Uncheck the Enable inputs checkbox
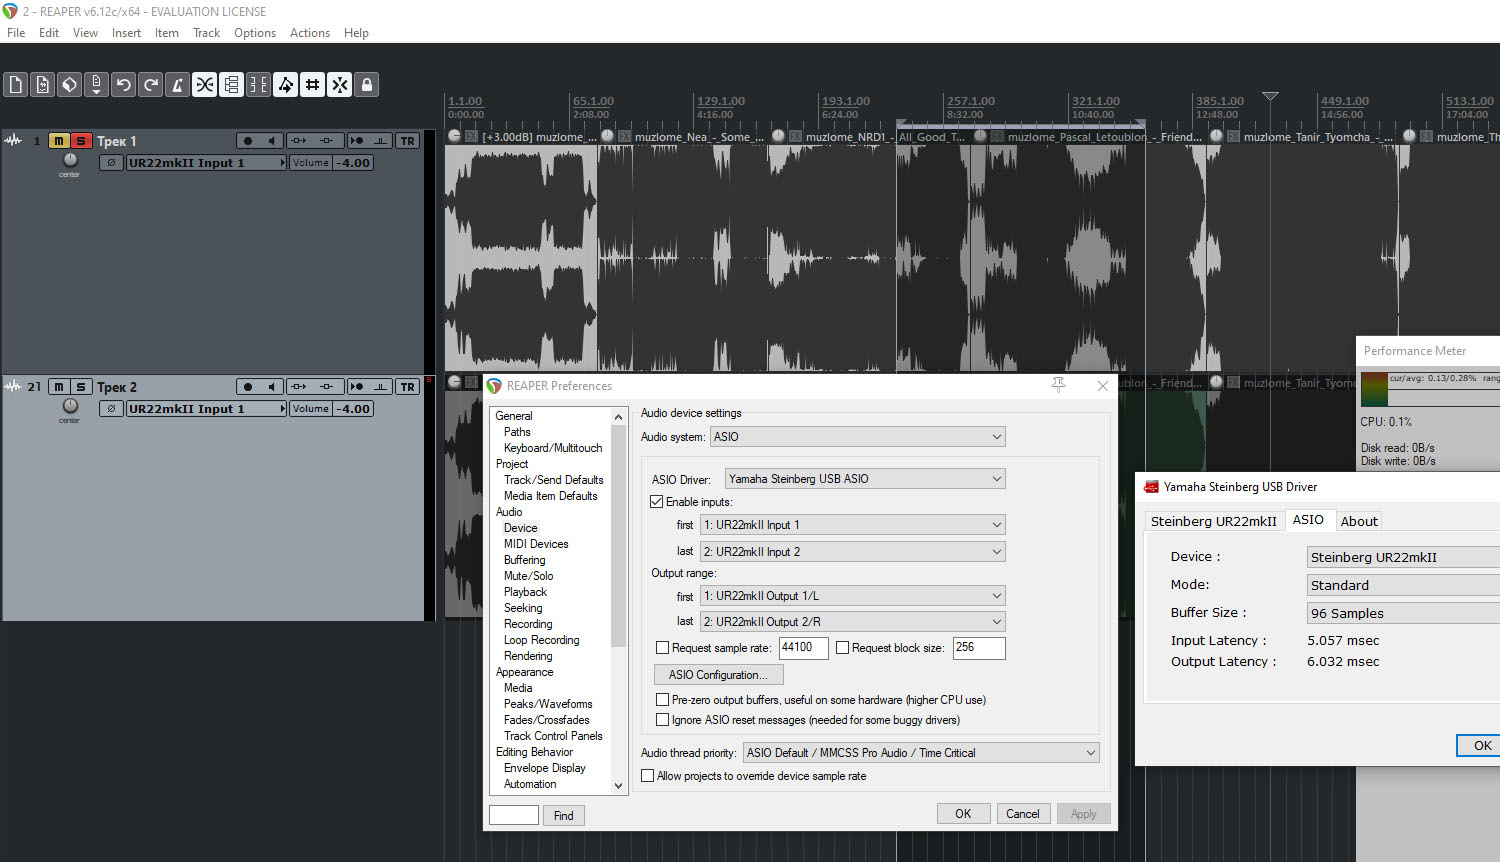 657,502
